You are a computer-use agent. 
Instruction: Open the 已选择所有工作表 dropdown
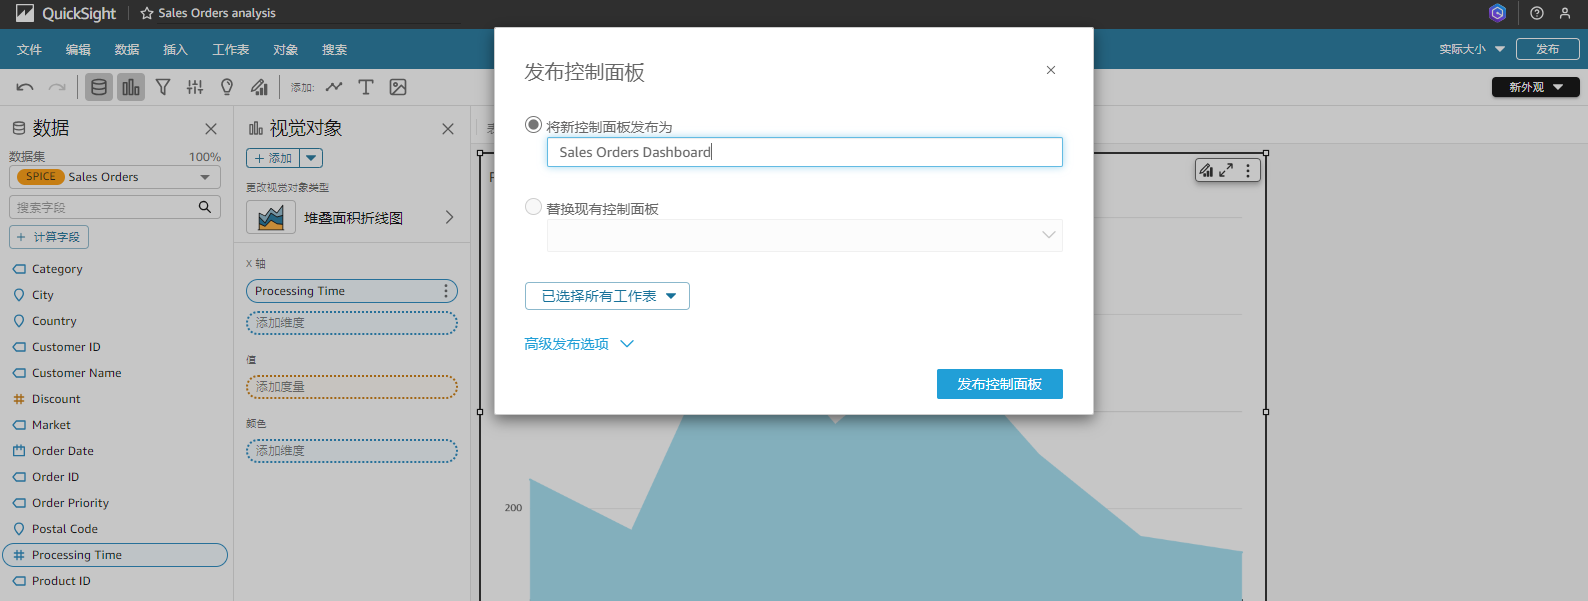point(607,296)
